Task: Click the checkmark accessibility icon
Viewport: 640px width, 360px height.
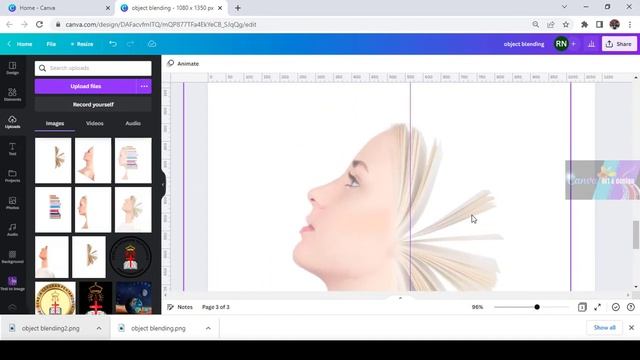Action: [x=616, y=307]
